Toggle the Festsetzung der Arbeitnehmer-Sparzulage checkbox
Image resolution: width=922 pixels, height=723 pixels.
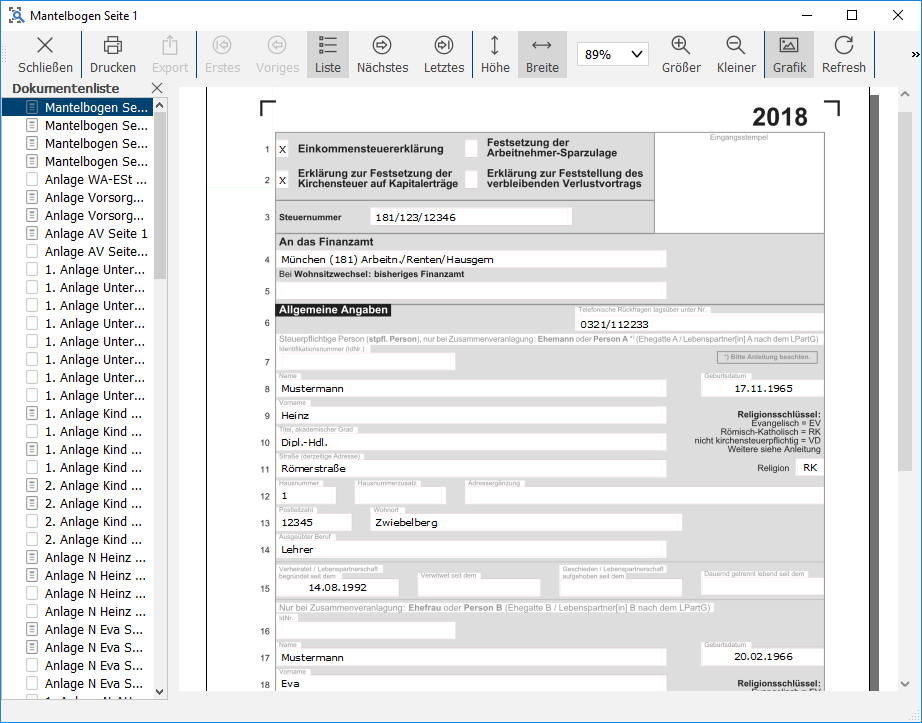(471, 149)
